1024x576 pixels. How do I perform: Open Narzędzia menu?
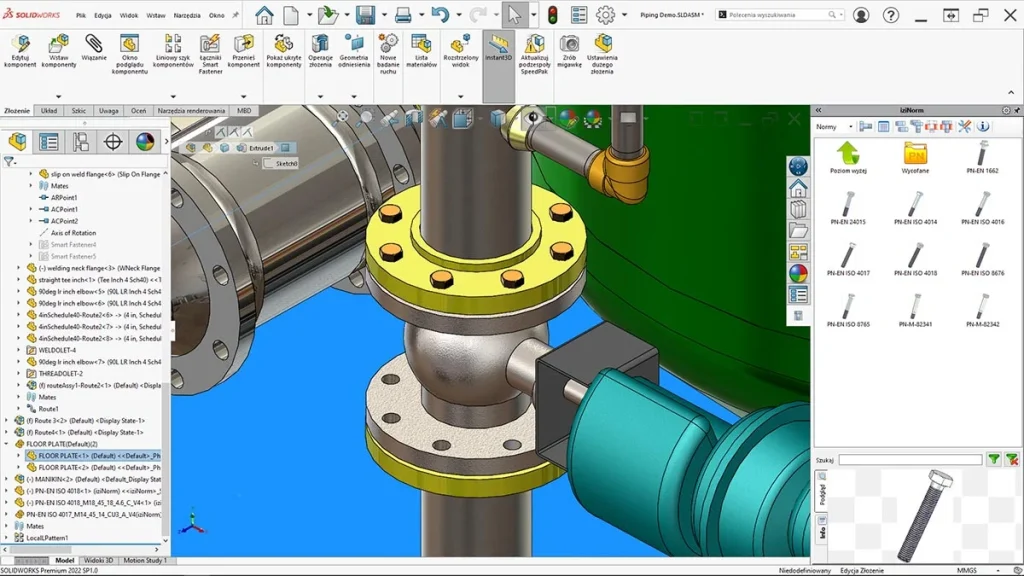[x=187, y=15]
